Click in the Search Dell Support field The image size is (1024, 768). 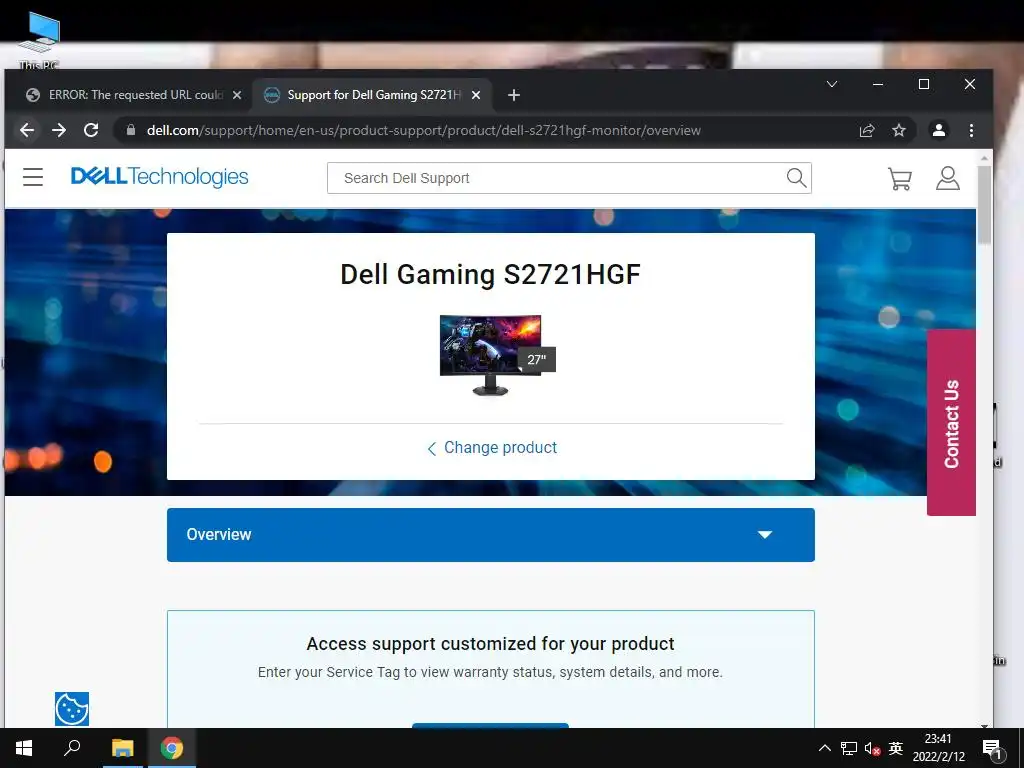[x=555, y=178]
